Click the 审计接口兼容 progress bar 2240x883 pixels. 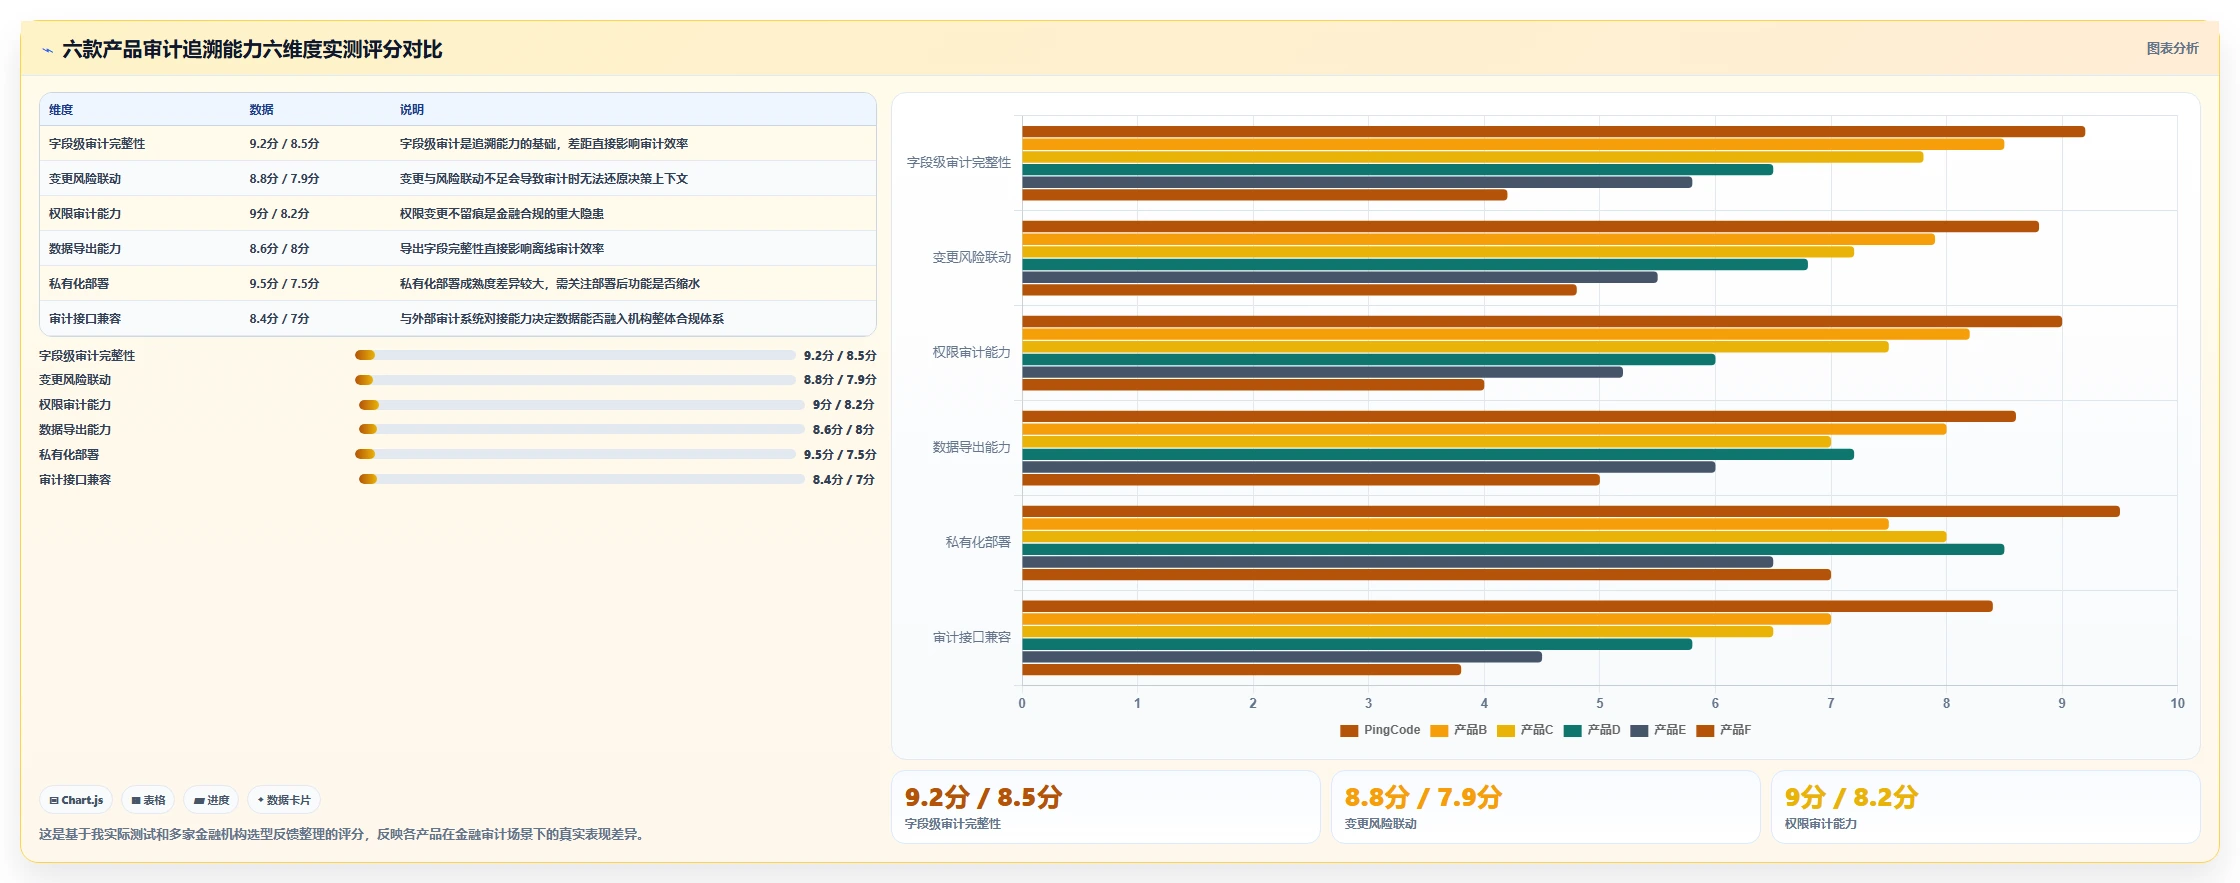pos(582,479)
